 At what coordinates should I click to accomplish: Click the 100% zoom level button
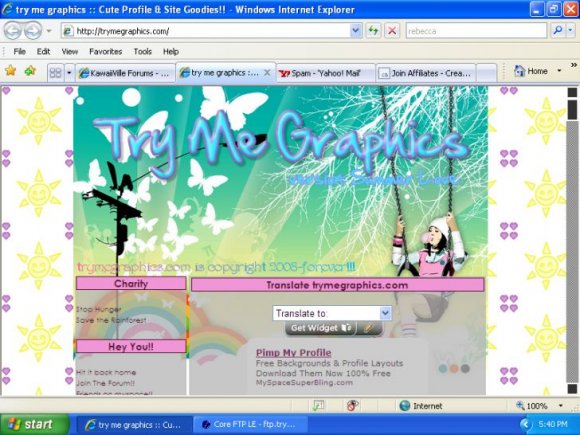click(x=532, y=406)
